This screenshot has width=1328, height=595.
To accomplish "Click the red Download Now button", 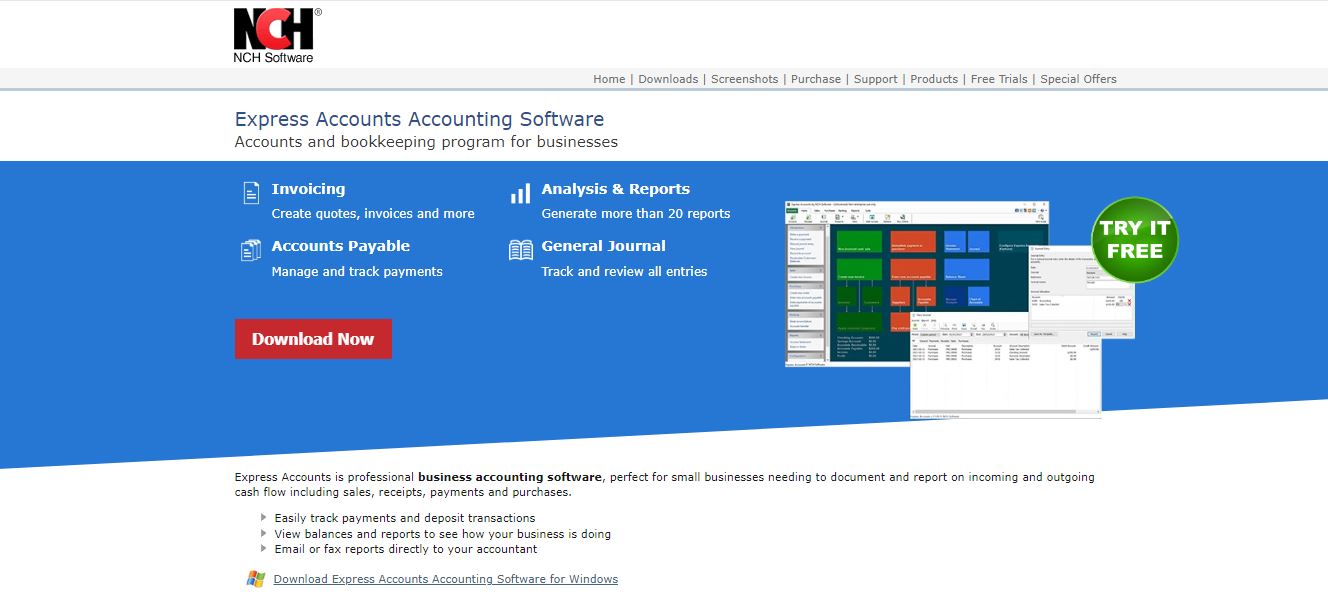I will tap(313, 339).
